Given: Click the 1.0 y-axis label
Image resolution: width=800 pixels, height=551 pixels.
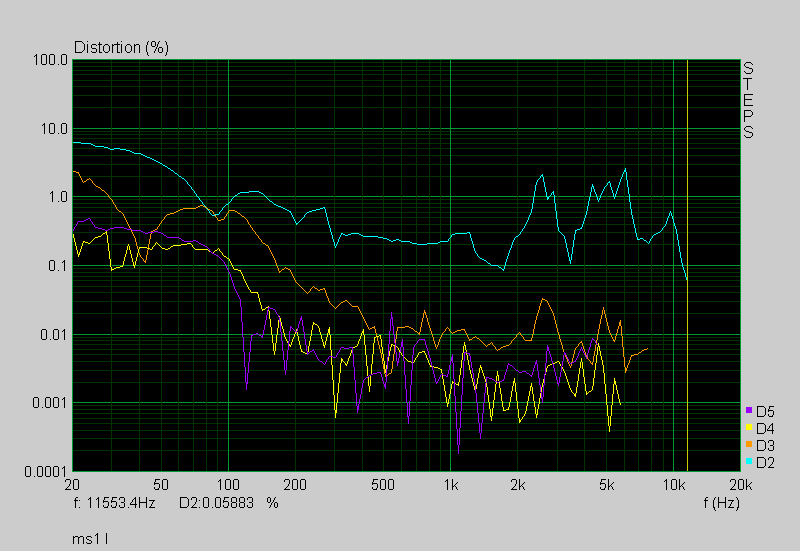Looking at the screenshot, I should coord(58,197).
